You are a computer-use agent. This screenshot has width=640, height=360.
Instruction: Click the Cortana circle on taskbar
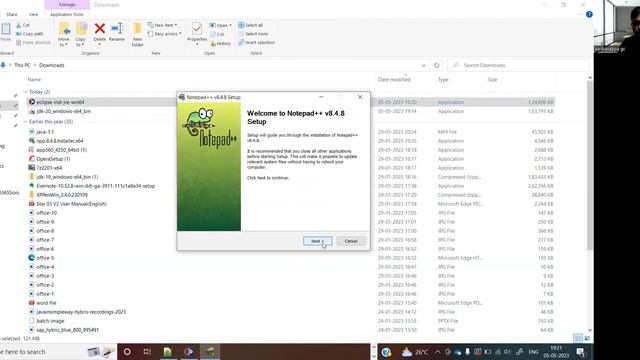(x=127, y=351)
